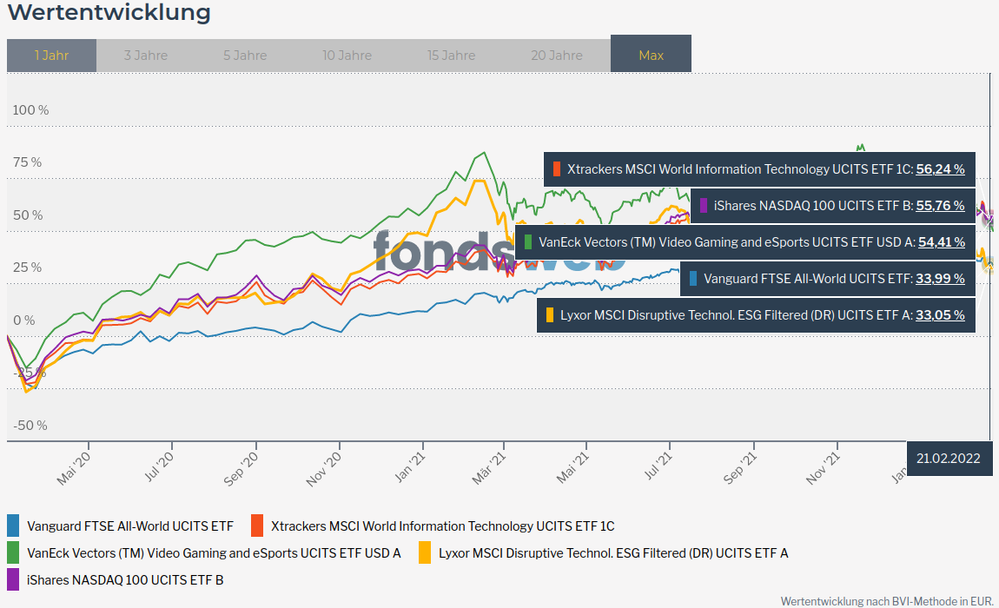Click the 21.02.2022 date marker
Image resolution: width=999 pixels, height=608 pixels.
[x=949, y=458]
